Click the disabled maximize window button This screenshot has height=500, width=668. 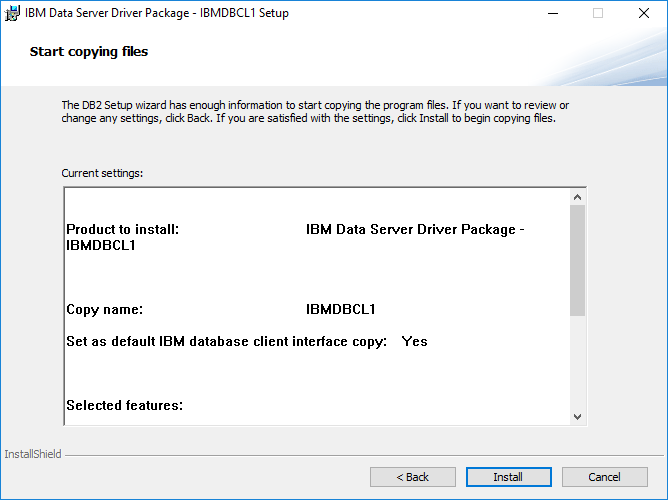coord(598,14)
